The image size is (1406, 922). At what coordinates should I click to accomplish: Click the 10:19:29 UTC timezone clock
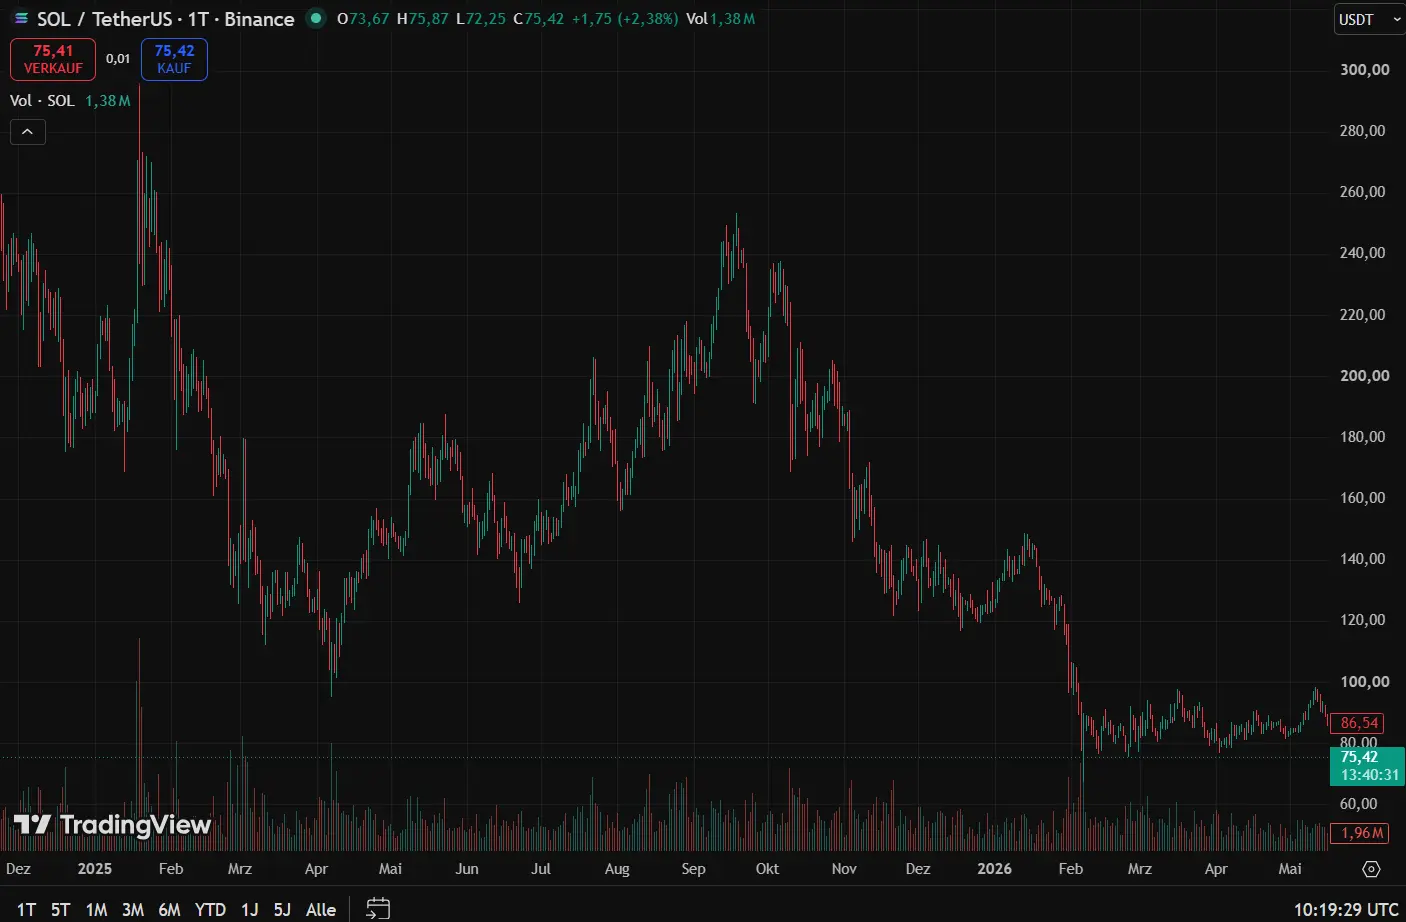pyautogui.click(x=1346, y=909)
